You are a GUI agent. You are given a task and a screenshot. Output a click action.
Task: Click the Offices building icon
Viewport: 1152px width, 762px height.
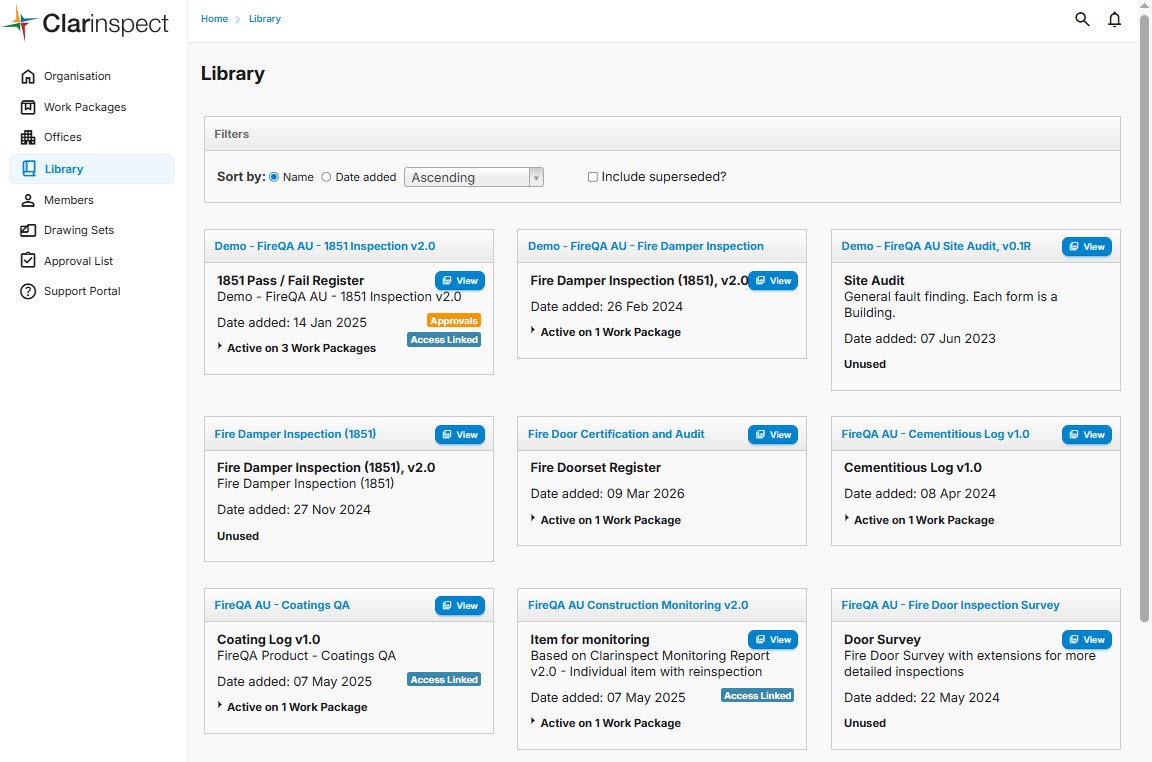28,138
